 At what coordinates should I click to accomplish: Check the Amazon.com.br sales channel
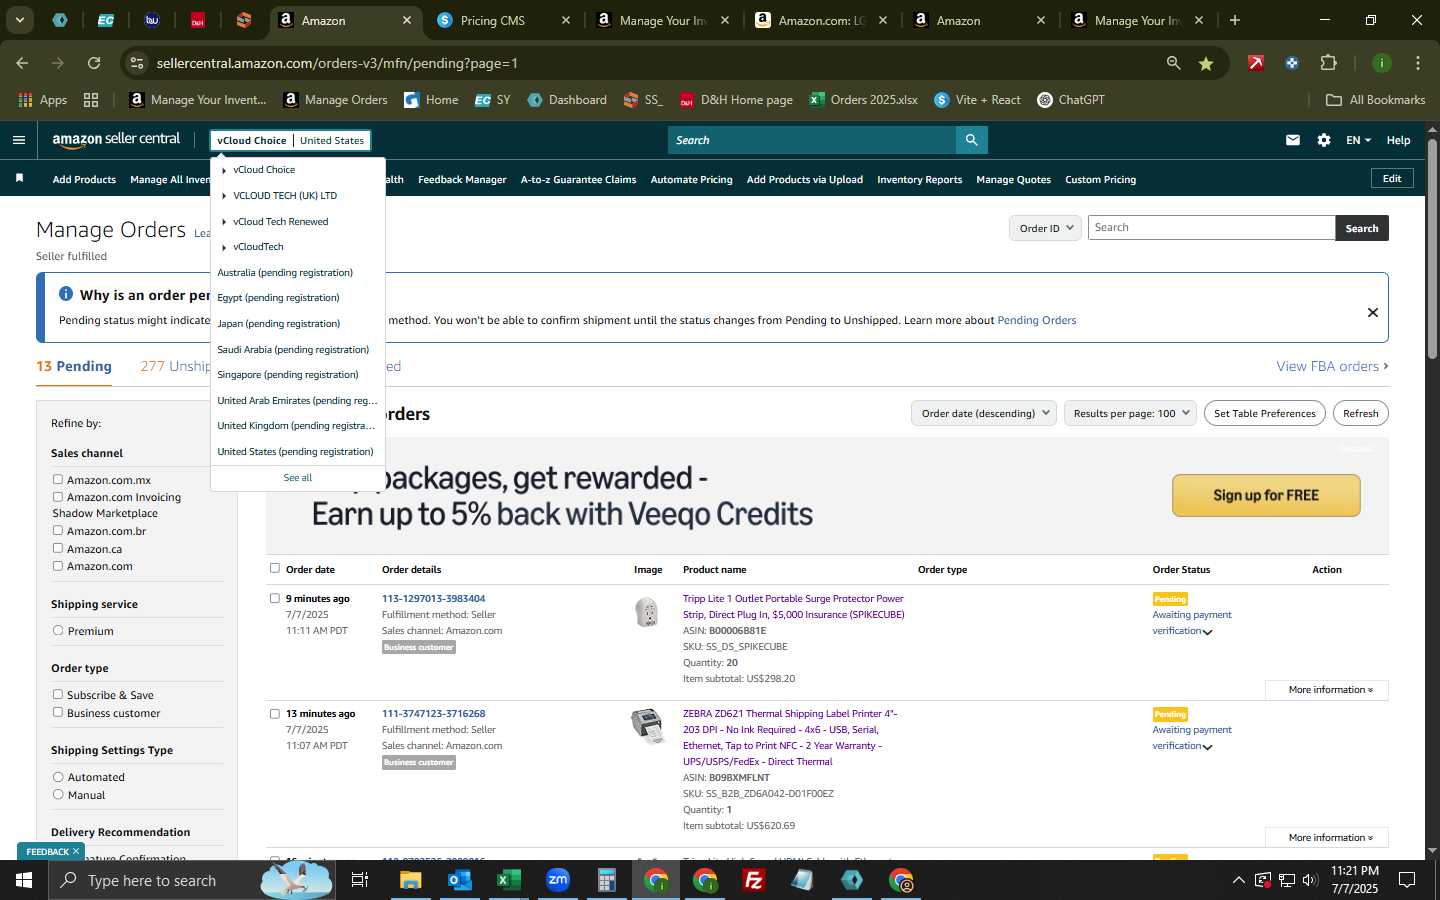(x=58, y=530)
